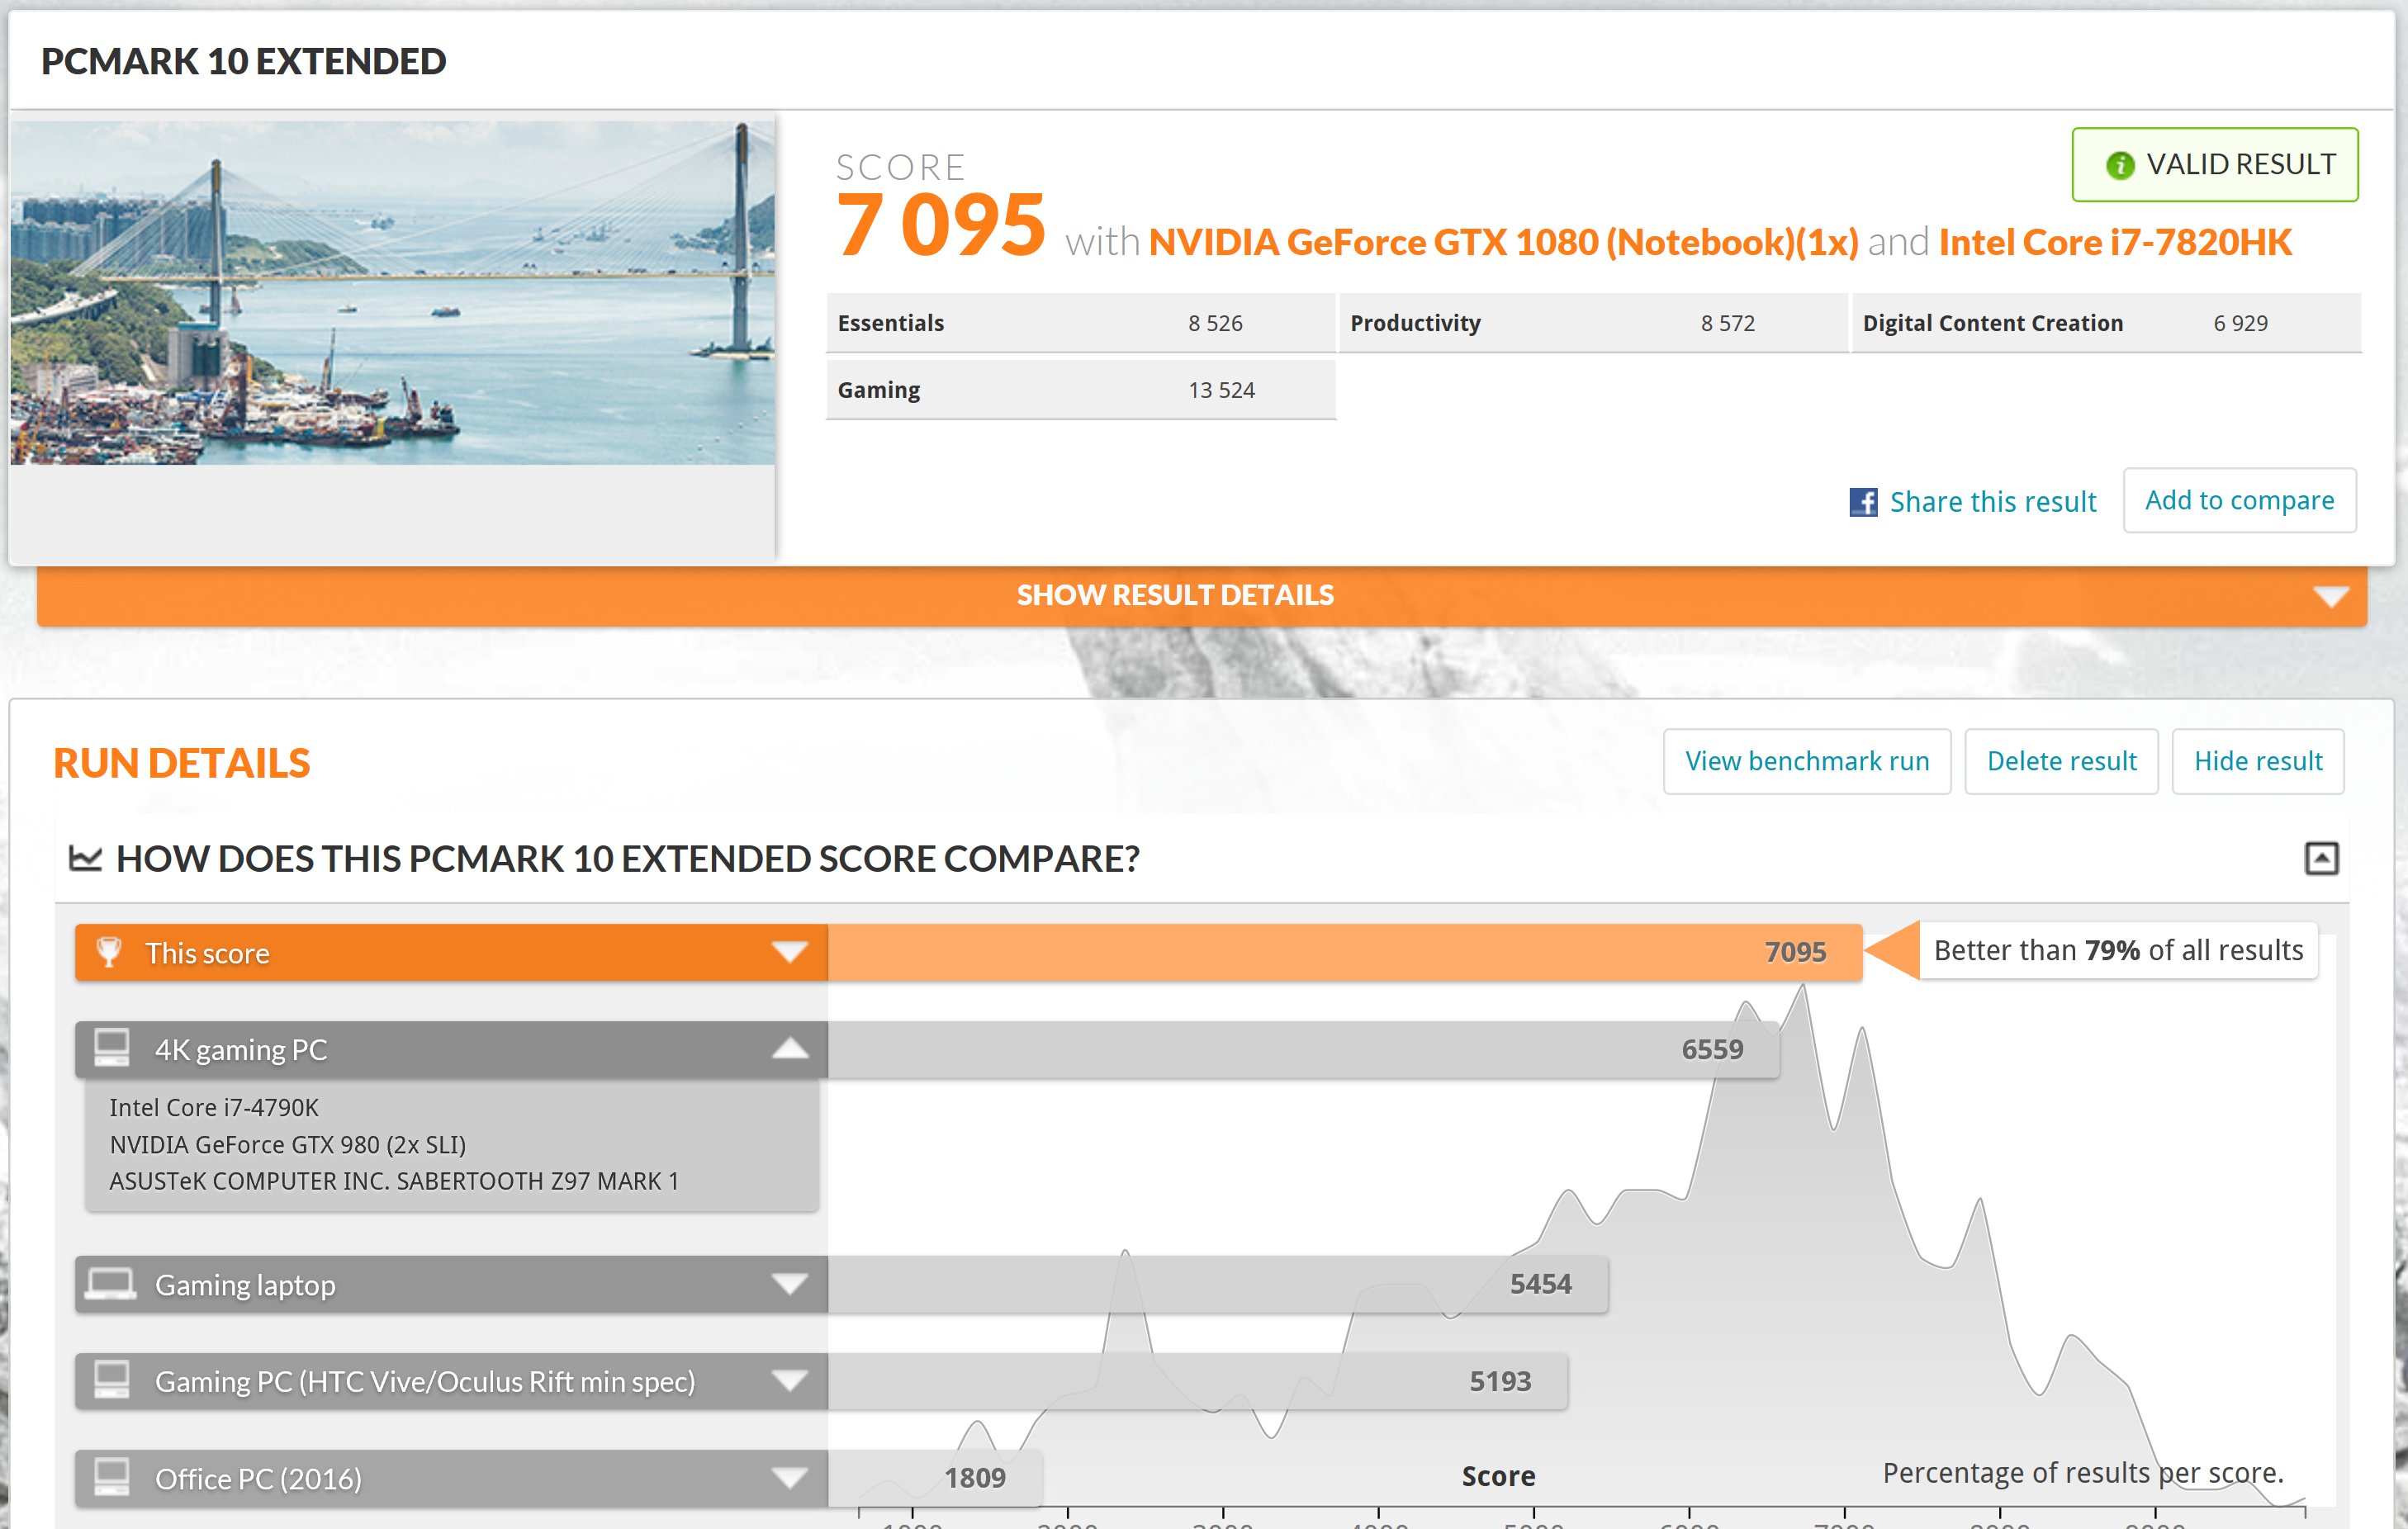Click the Valid Result badge
Image resolution: width=2408 pixels, height=1529 pixels.
2215,165
